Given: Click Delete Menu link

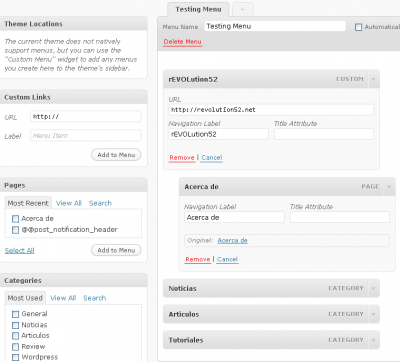Looking at the screenshot, I should point(182,42).
